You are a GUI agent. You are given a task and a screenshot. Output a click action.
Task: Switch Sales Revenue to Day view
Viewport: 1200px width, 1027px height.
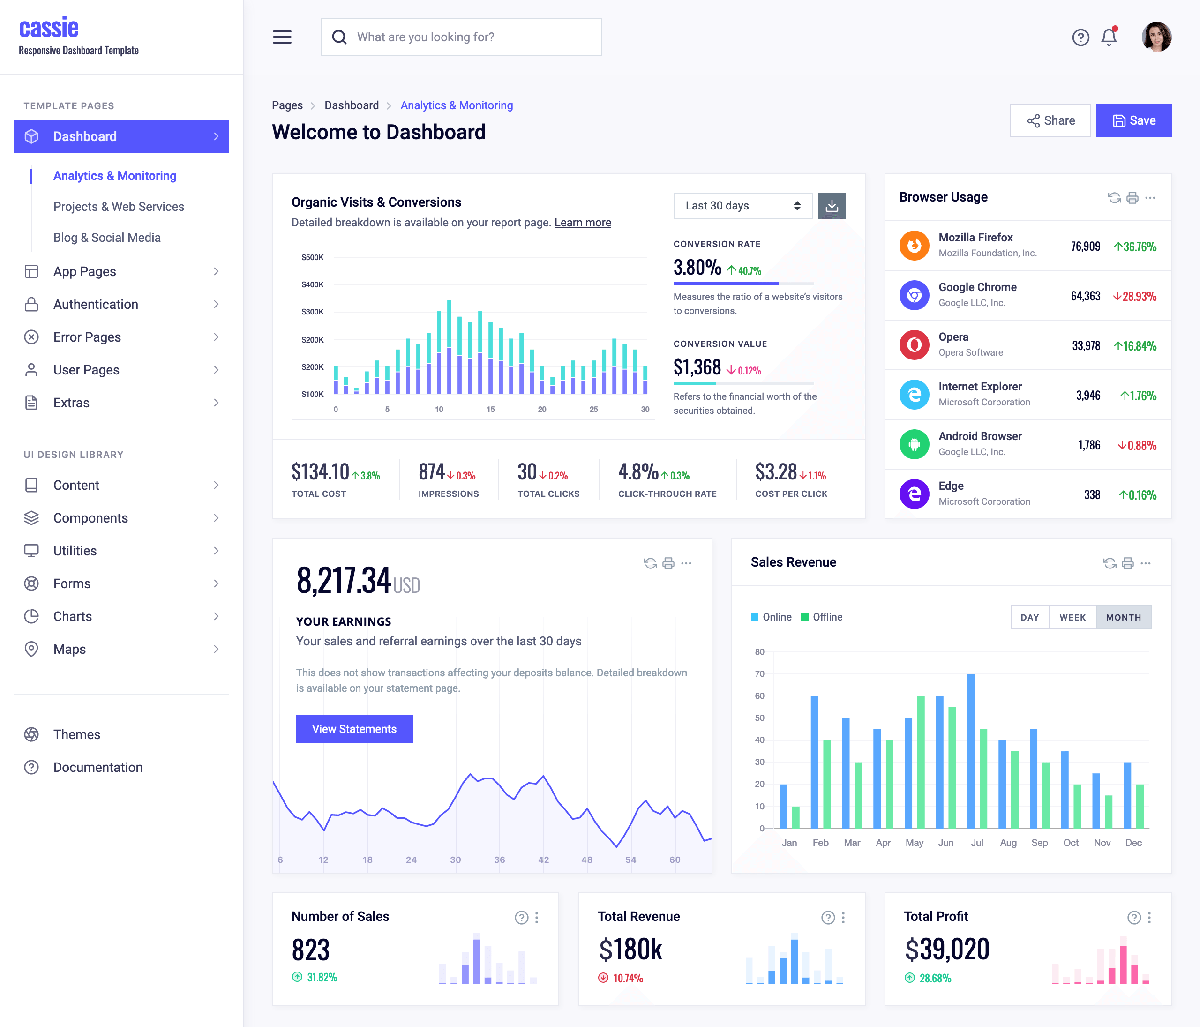point(1029,618)
